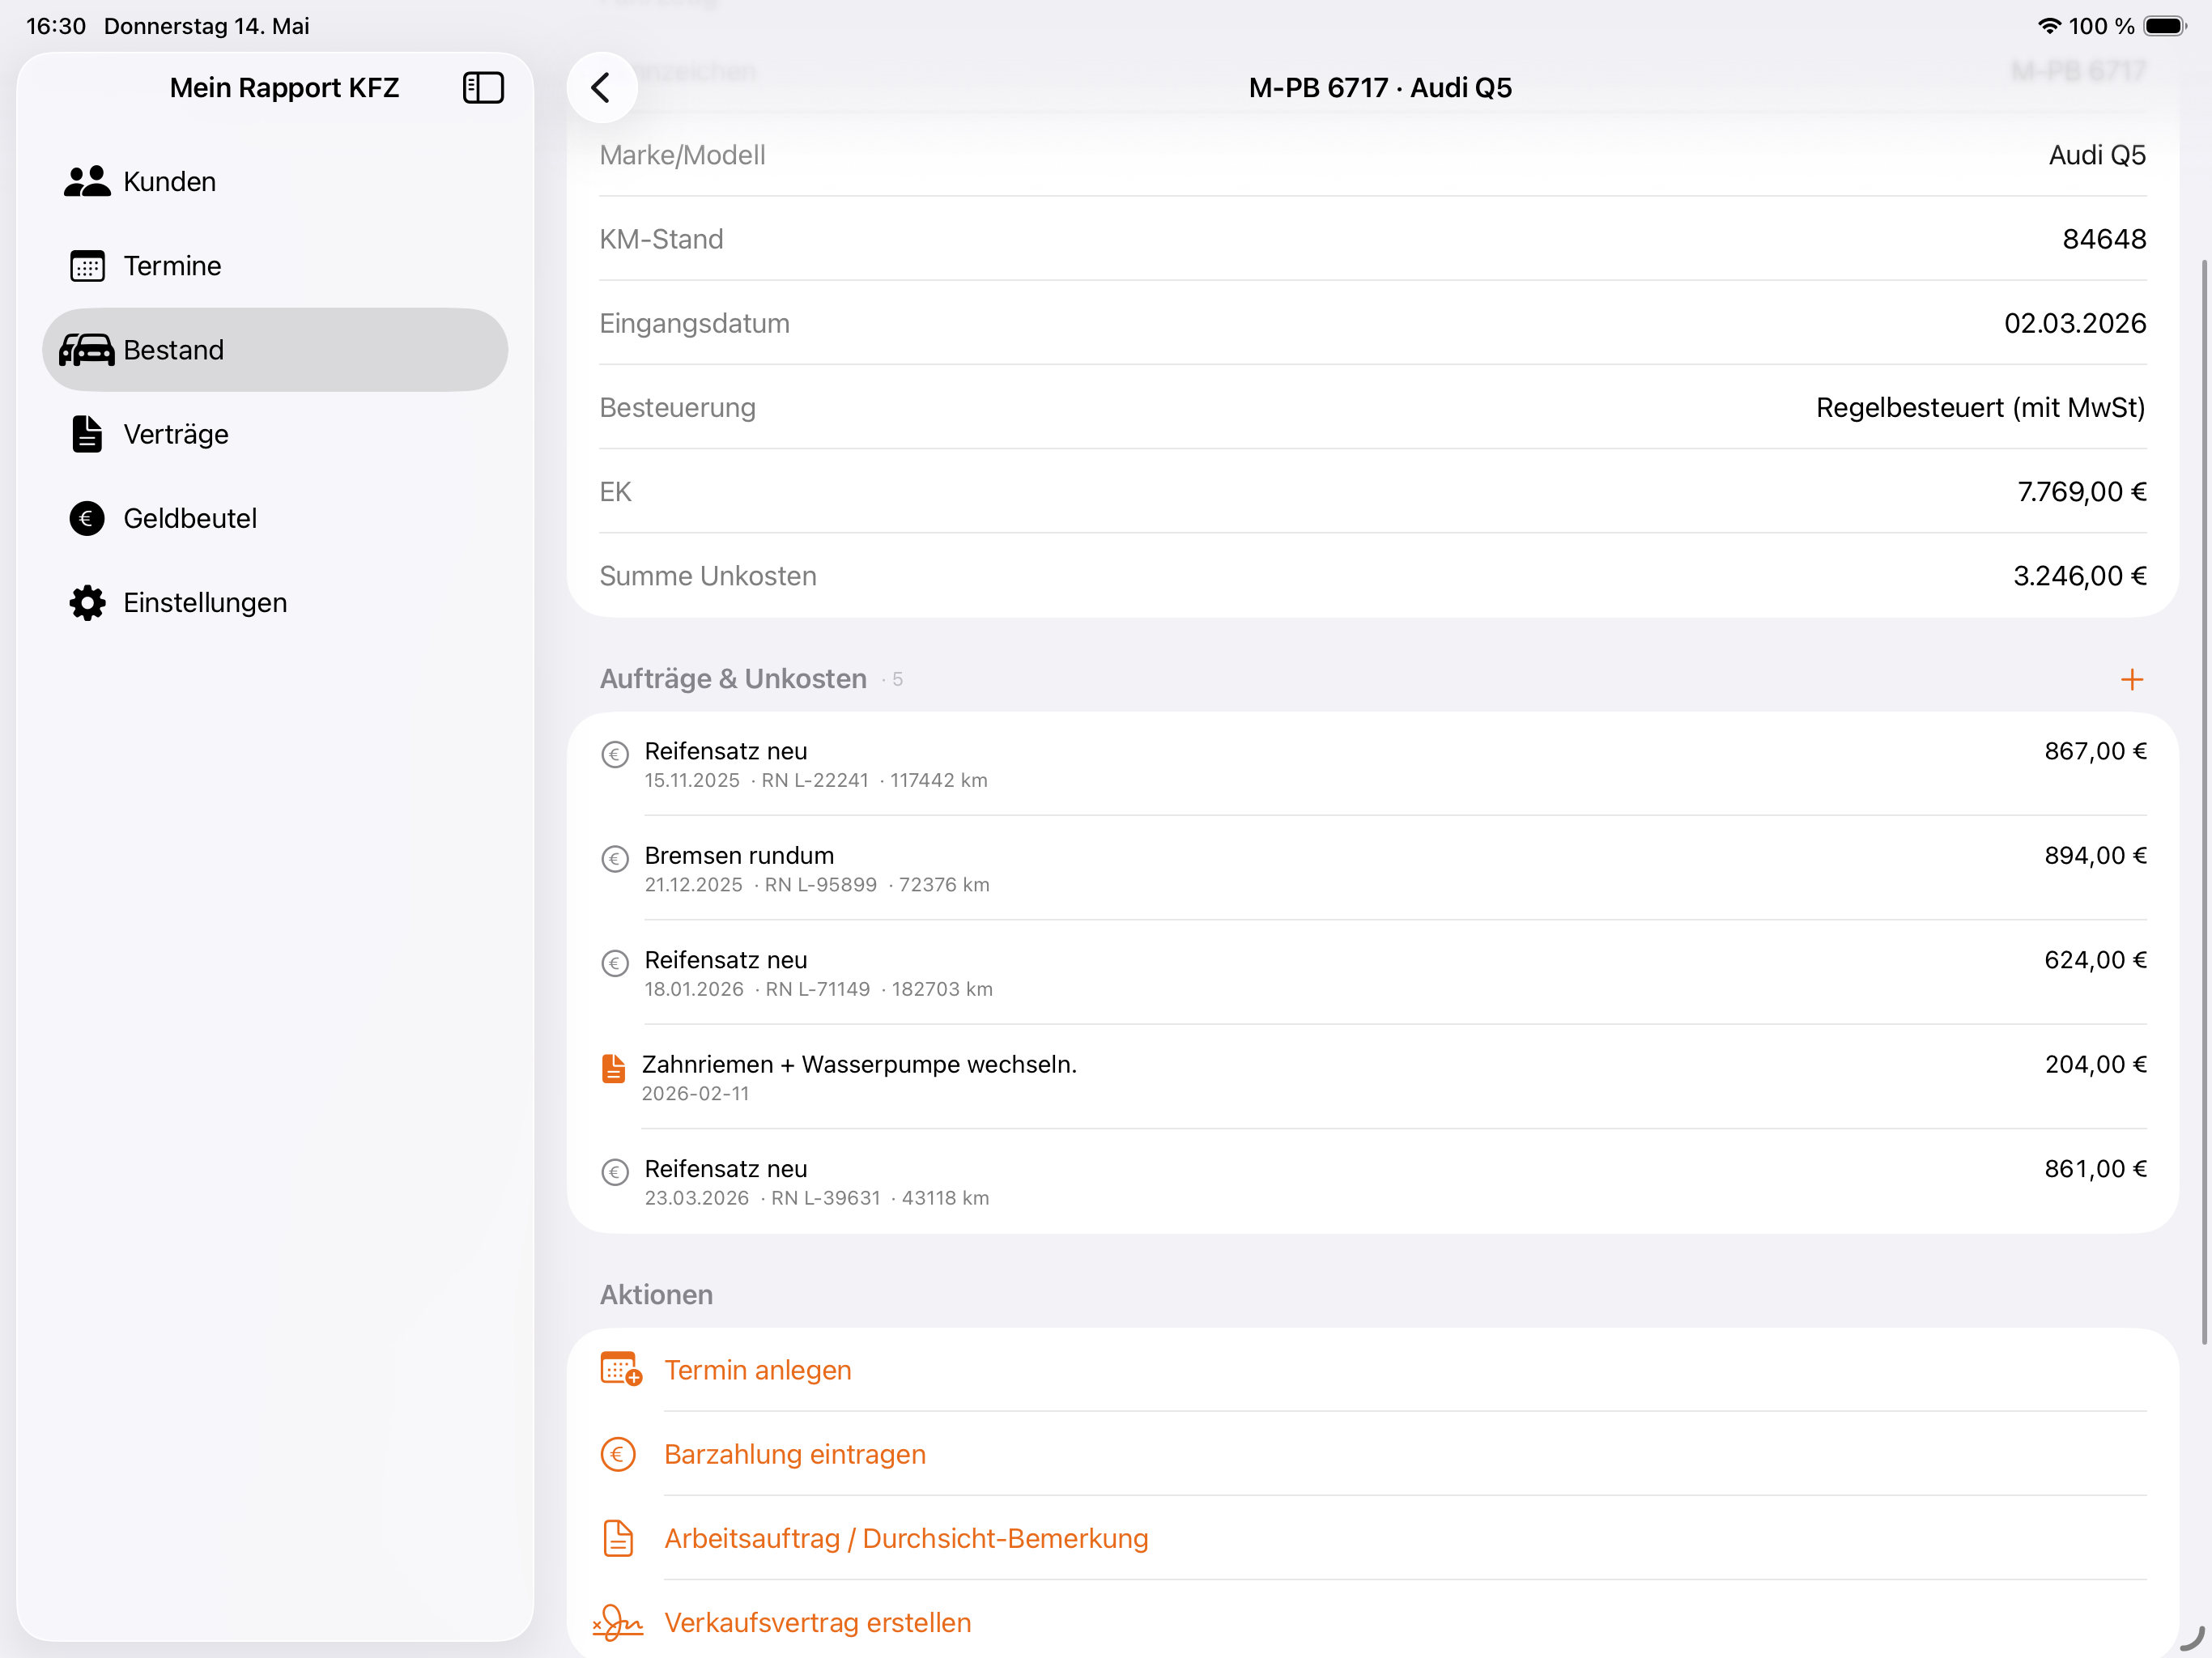Click the vertical scrollbar on the right edge
Screen dimensions: 2212x1658
coord(2204,802)
